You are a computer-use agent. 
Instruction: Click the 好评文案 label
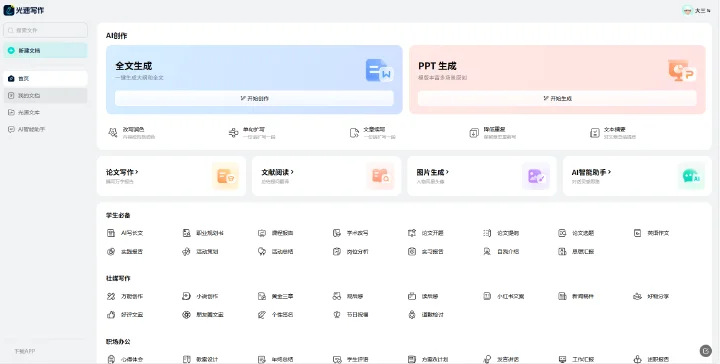click(132, 315)
